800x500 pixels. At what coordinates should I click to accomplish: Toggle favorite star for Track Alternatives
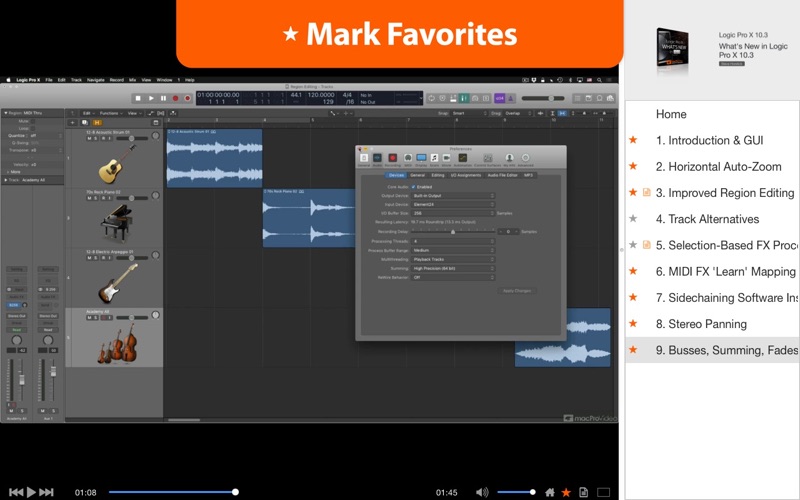(x=633, y=219)
